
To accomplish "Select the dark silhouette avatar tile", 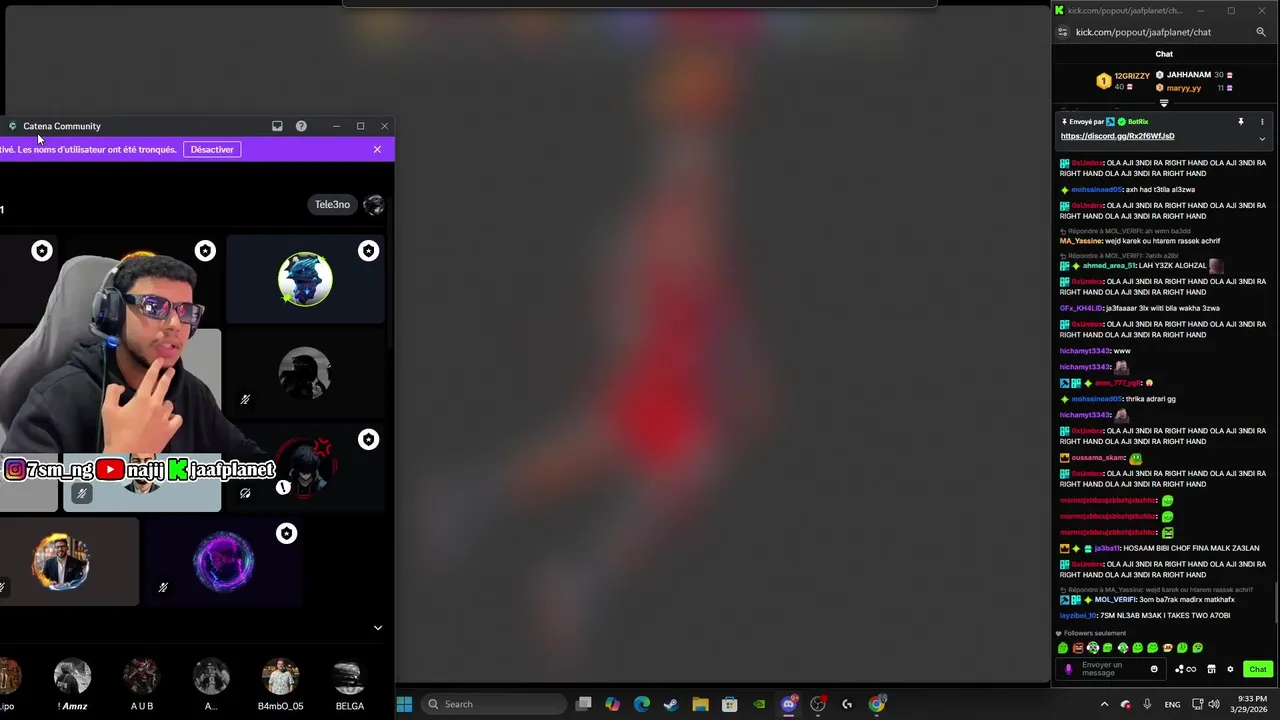I will (304, 373).
